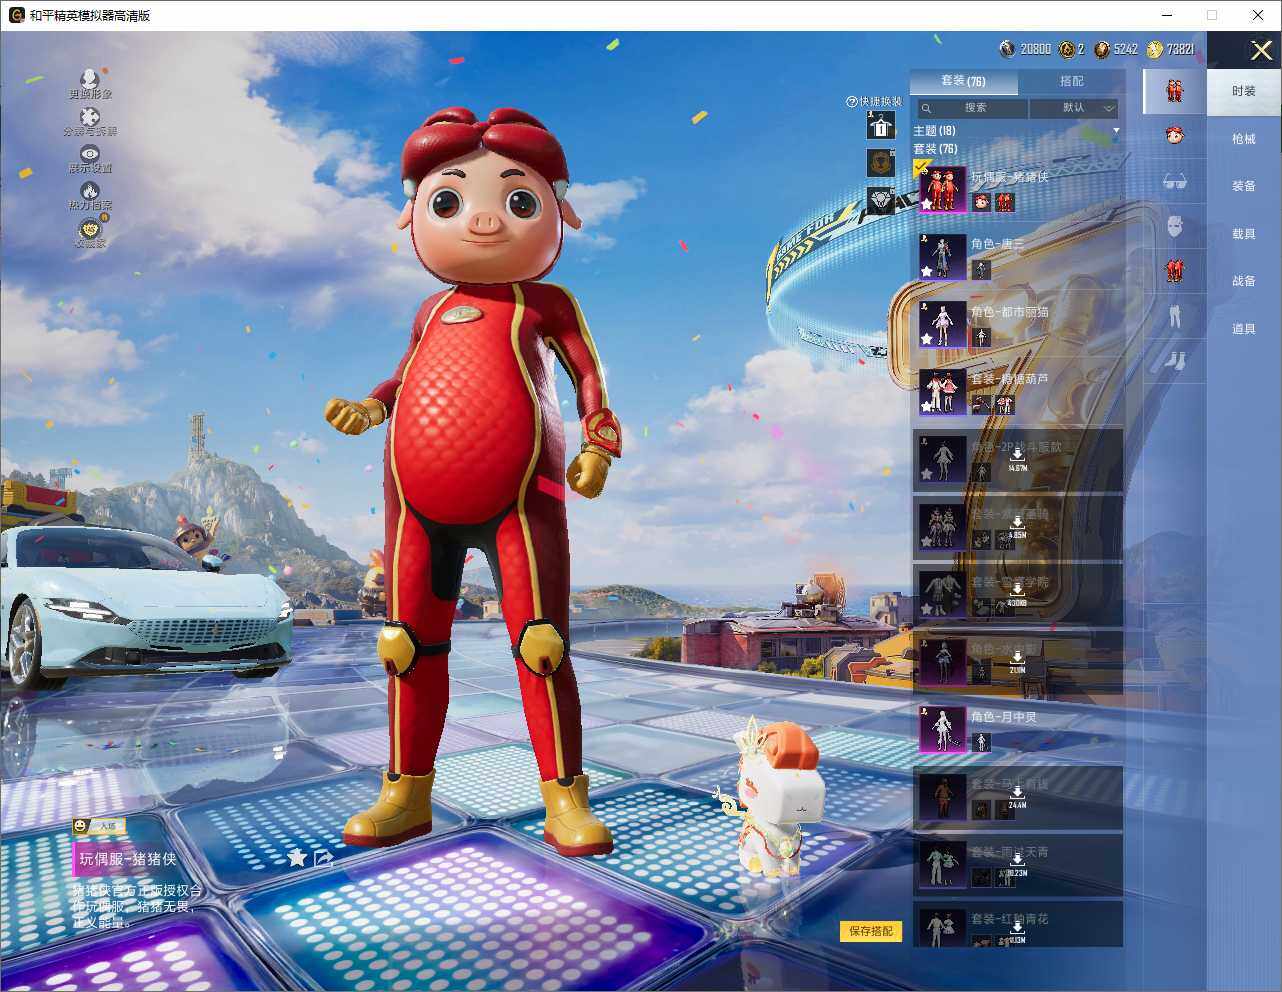Click the hanger quick-outfit slot icon
This screenshot has height=992, width=1282.
(881, 125)
